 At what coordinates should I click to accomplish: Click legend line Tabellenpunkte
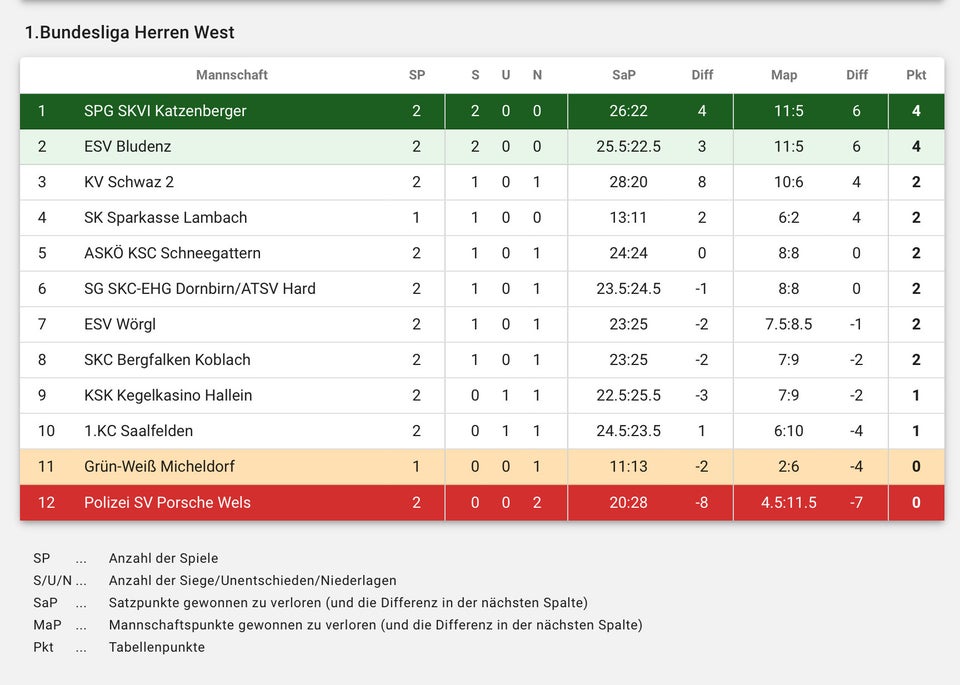tap(157, 646)
